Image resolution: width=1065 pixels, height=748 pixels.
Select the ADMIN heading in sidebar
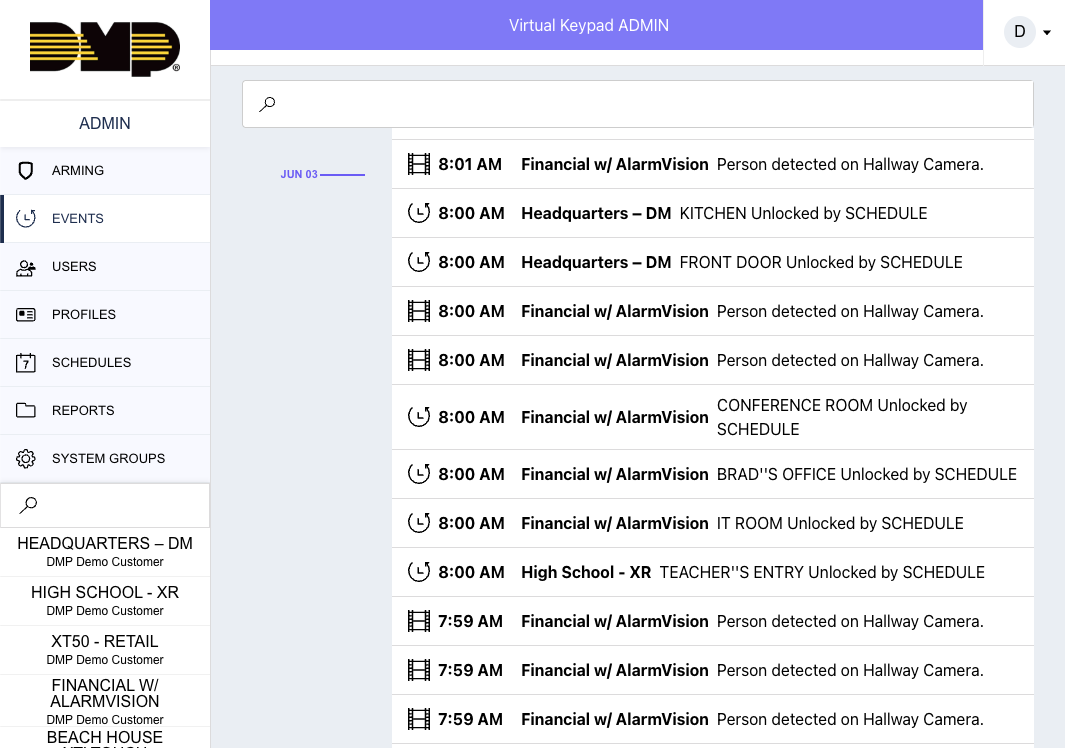pos(105,124)
